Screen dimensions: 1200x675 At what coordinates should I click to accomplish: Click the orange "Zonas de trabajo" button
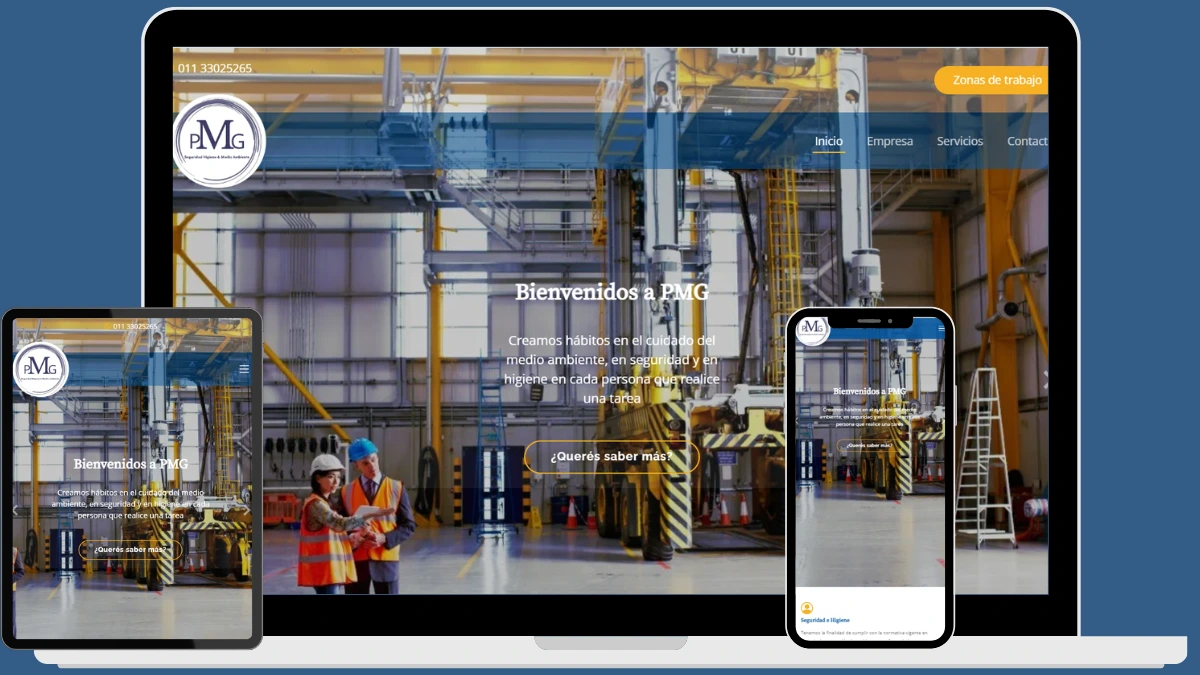(x=996, y=80)
